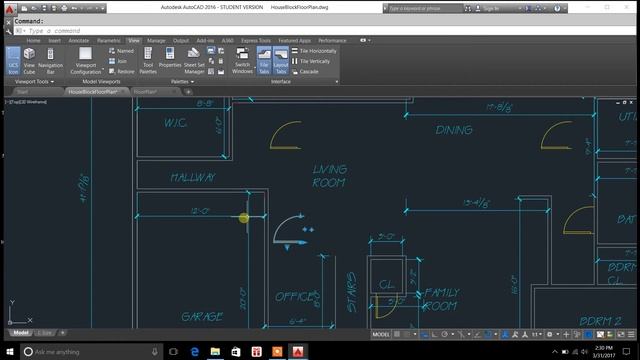Toggle the File Tabs button
Viewport: 640px width, 360px height.
[x=264, y=60]
